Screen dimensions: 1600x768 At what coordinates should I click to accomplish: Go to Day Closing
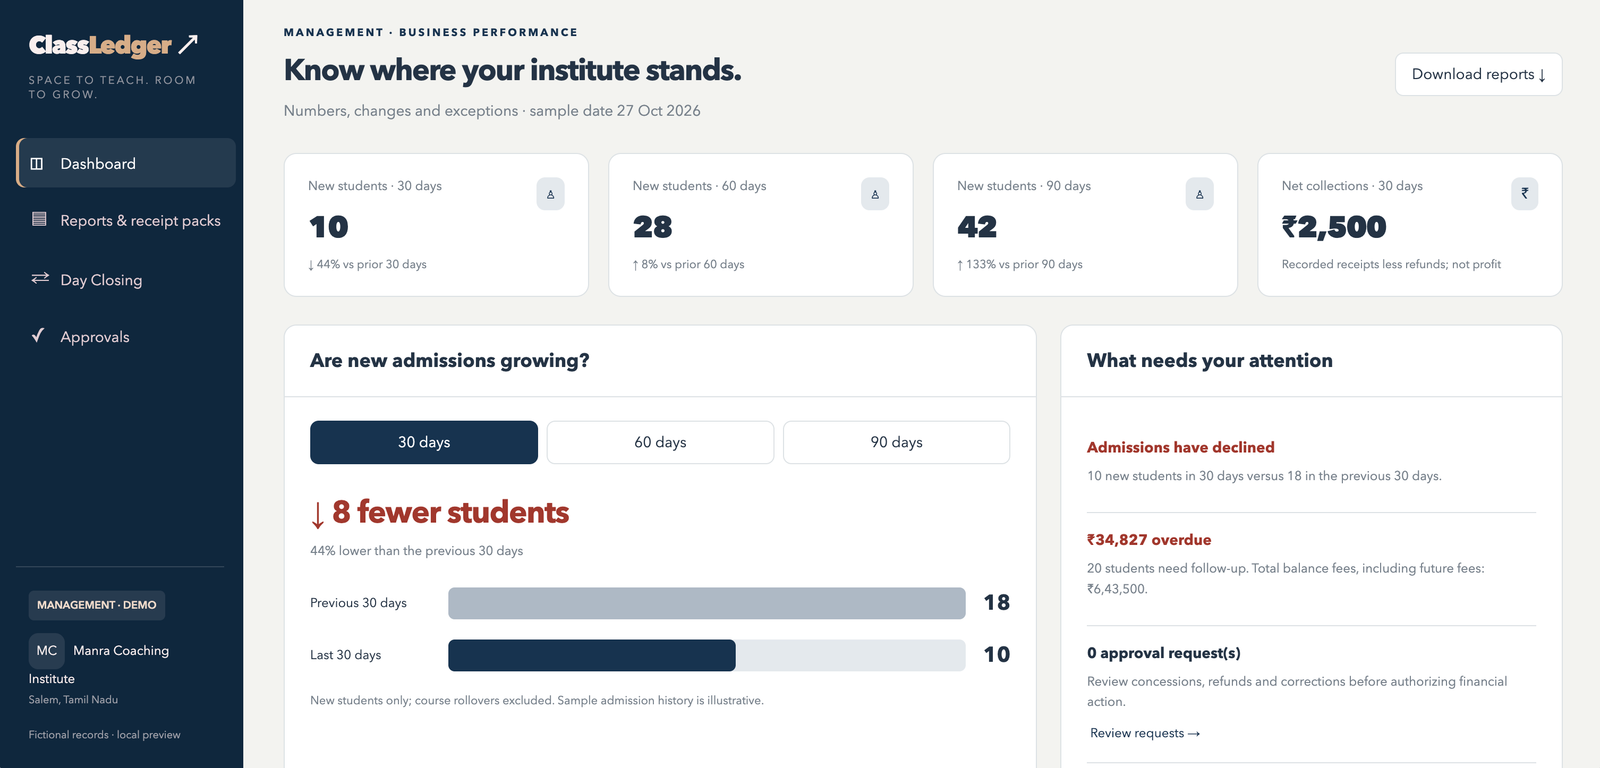tap(126, 280)
